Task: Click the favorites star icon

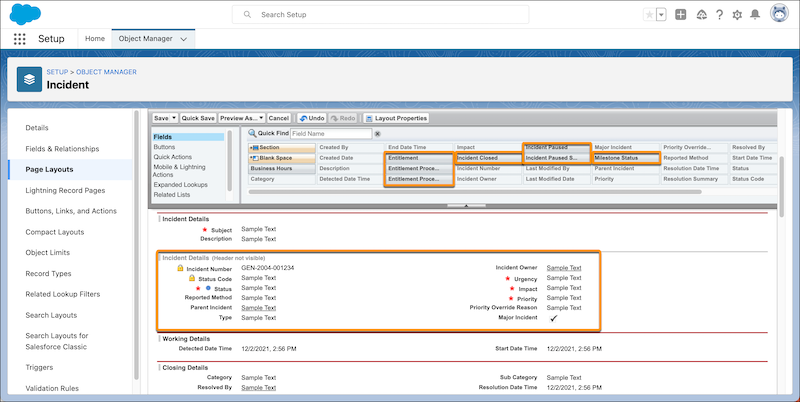Action: coord(649,15)
